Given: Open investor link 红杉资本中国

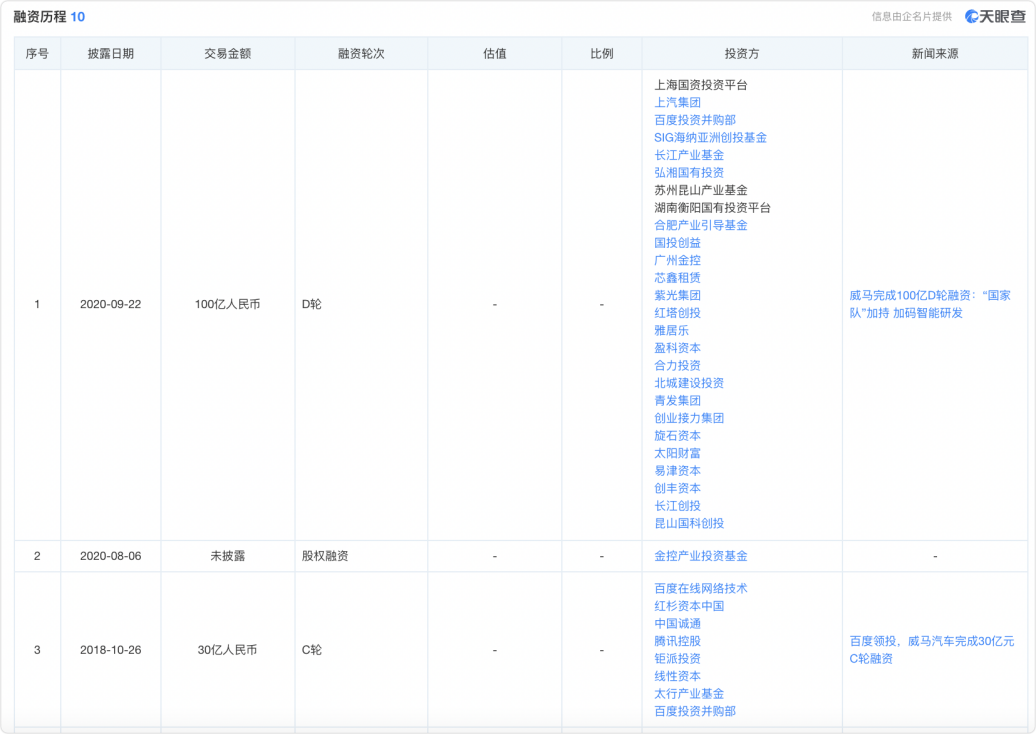Looking at the screenshot, I should pyautogui.click(x=689, y=606).
